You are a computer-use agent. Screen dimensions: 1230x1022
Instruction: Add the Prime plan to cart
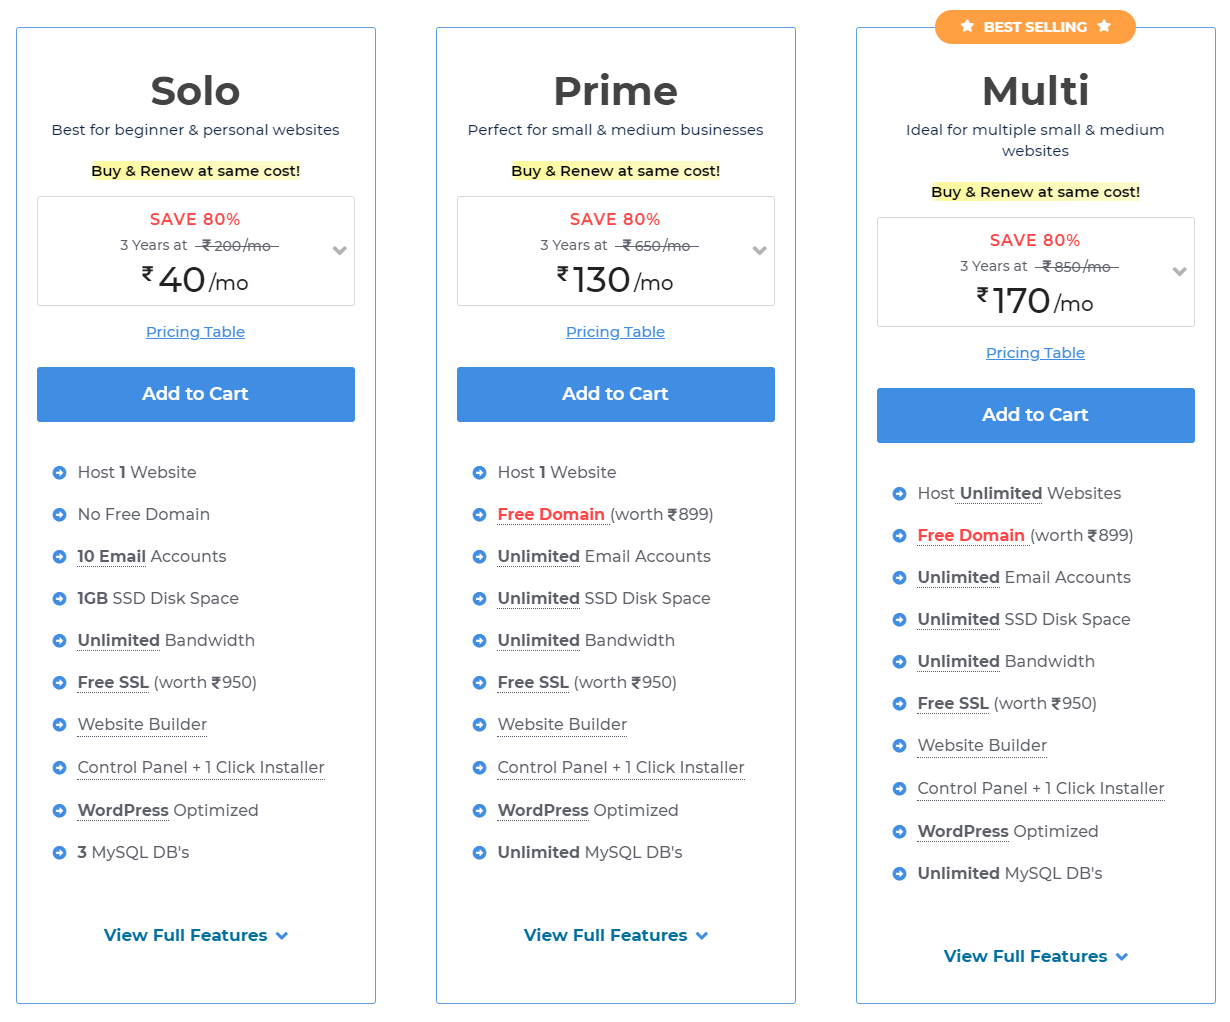(x=616, y=394)
